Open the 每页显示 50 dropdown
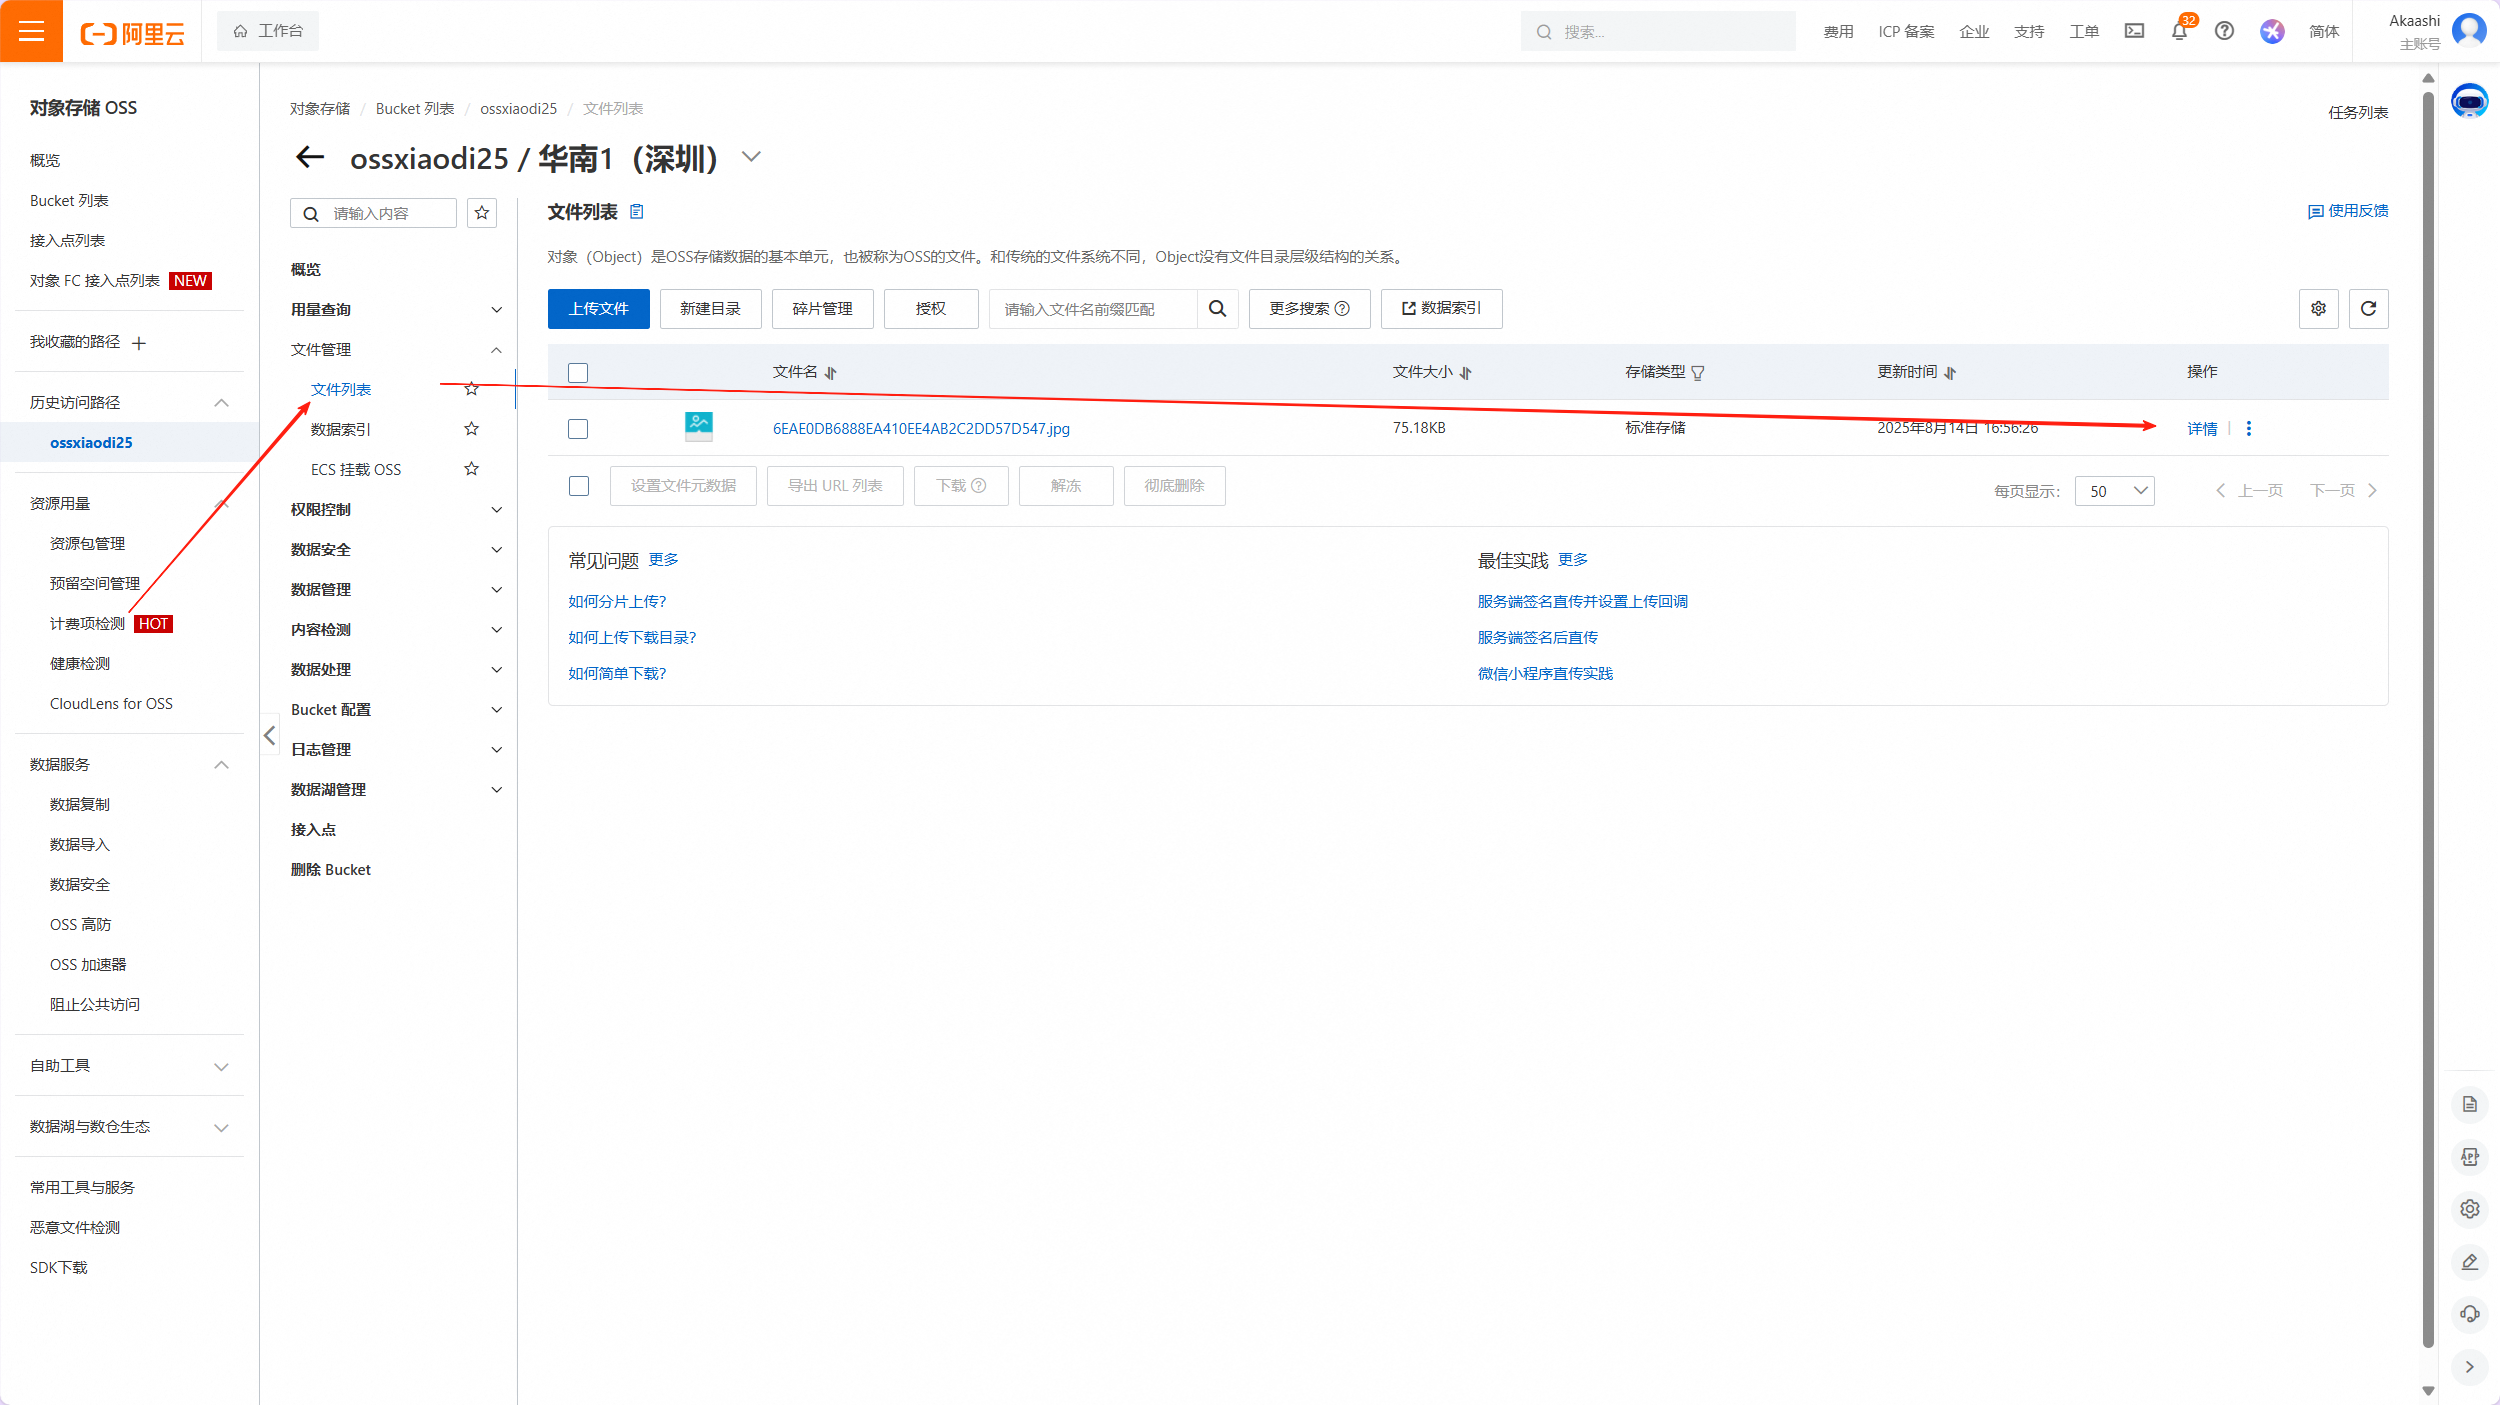 coord(2114,491)
